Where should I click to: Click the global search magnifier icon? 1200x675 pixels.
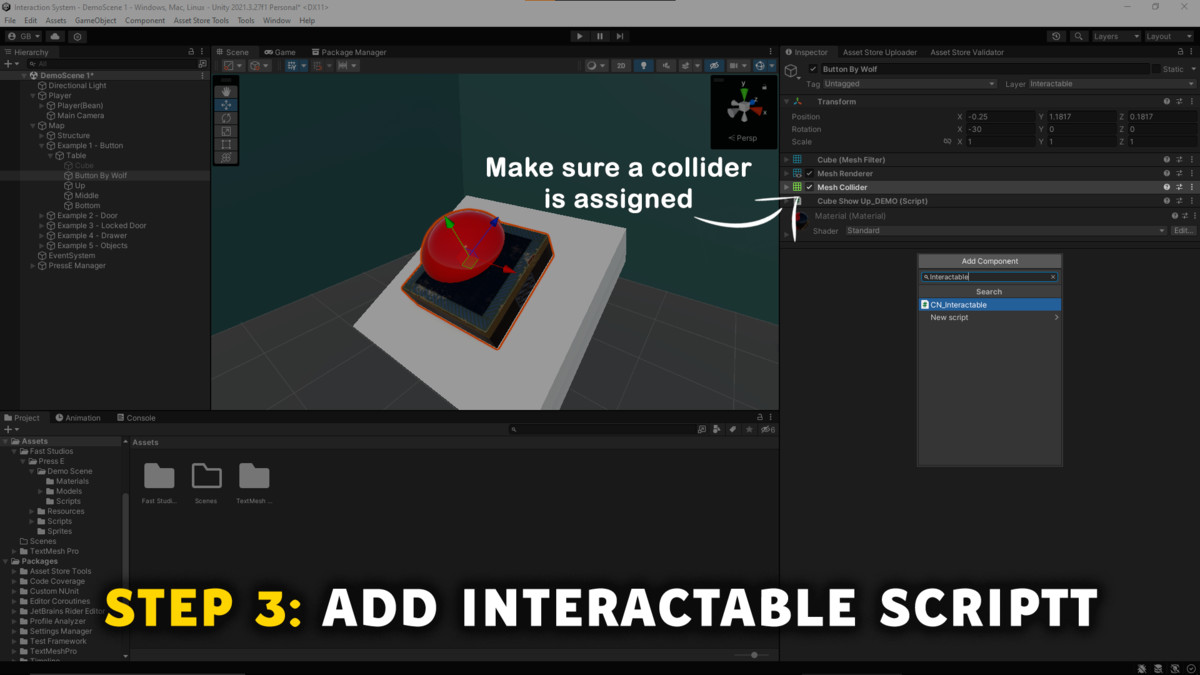click(1078, 36)
